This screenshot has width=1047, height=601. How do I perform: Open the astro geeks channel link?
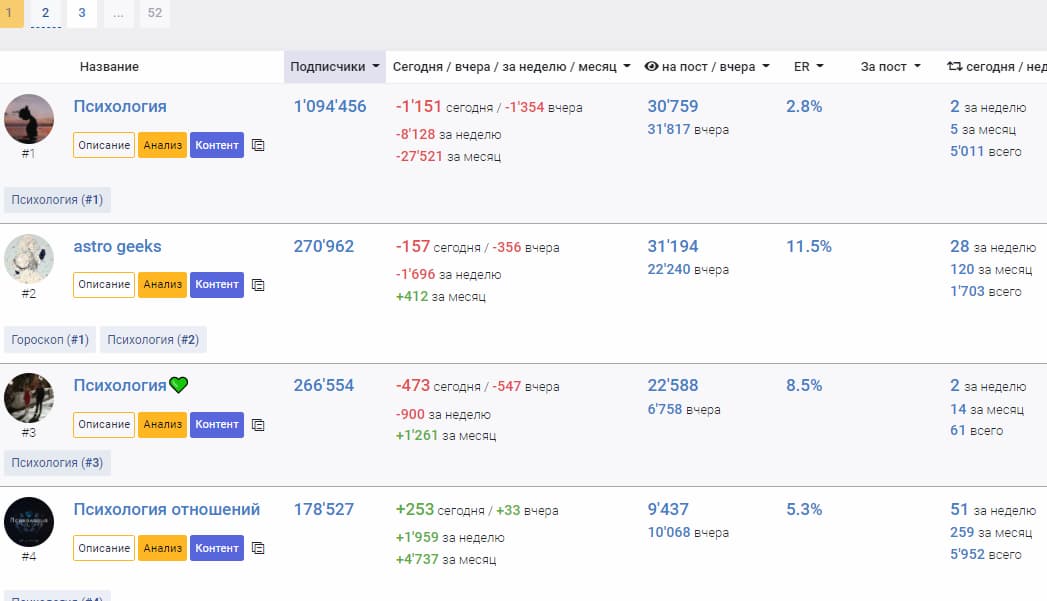(x=117, y=246)
